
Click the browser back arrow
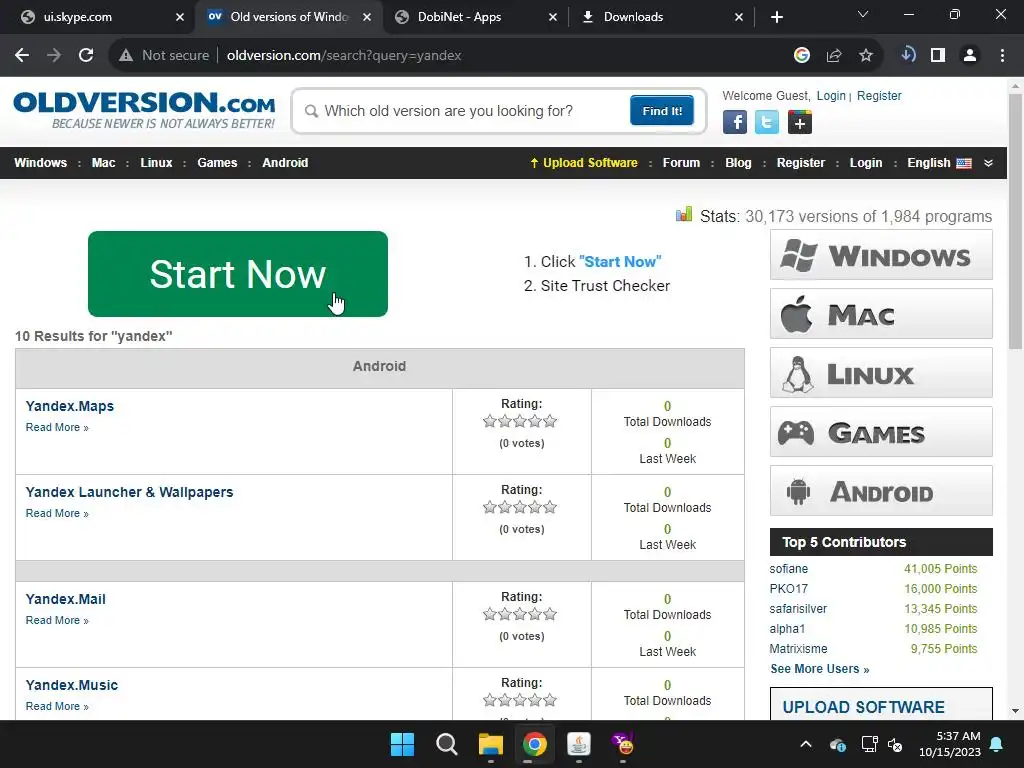point(22,56)
